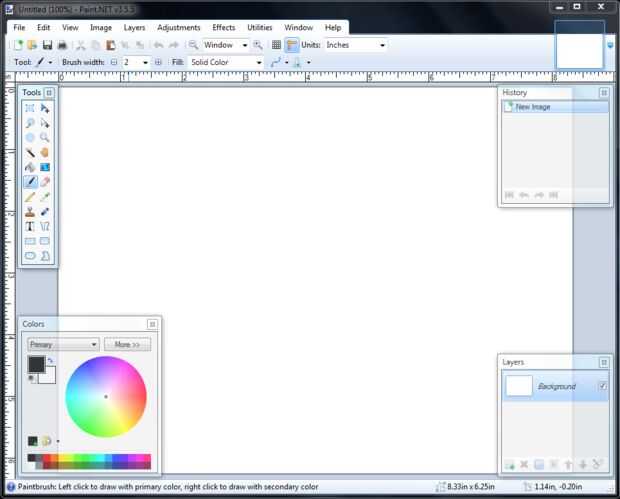The height and width of the screenshot is (499, 620).
Task: Select the Ellipse shape tool
Action: pos(30,256)
